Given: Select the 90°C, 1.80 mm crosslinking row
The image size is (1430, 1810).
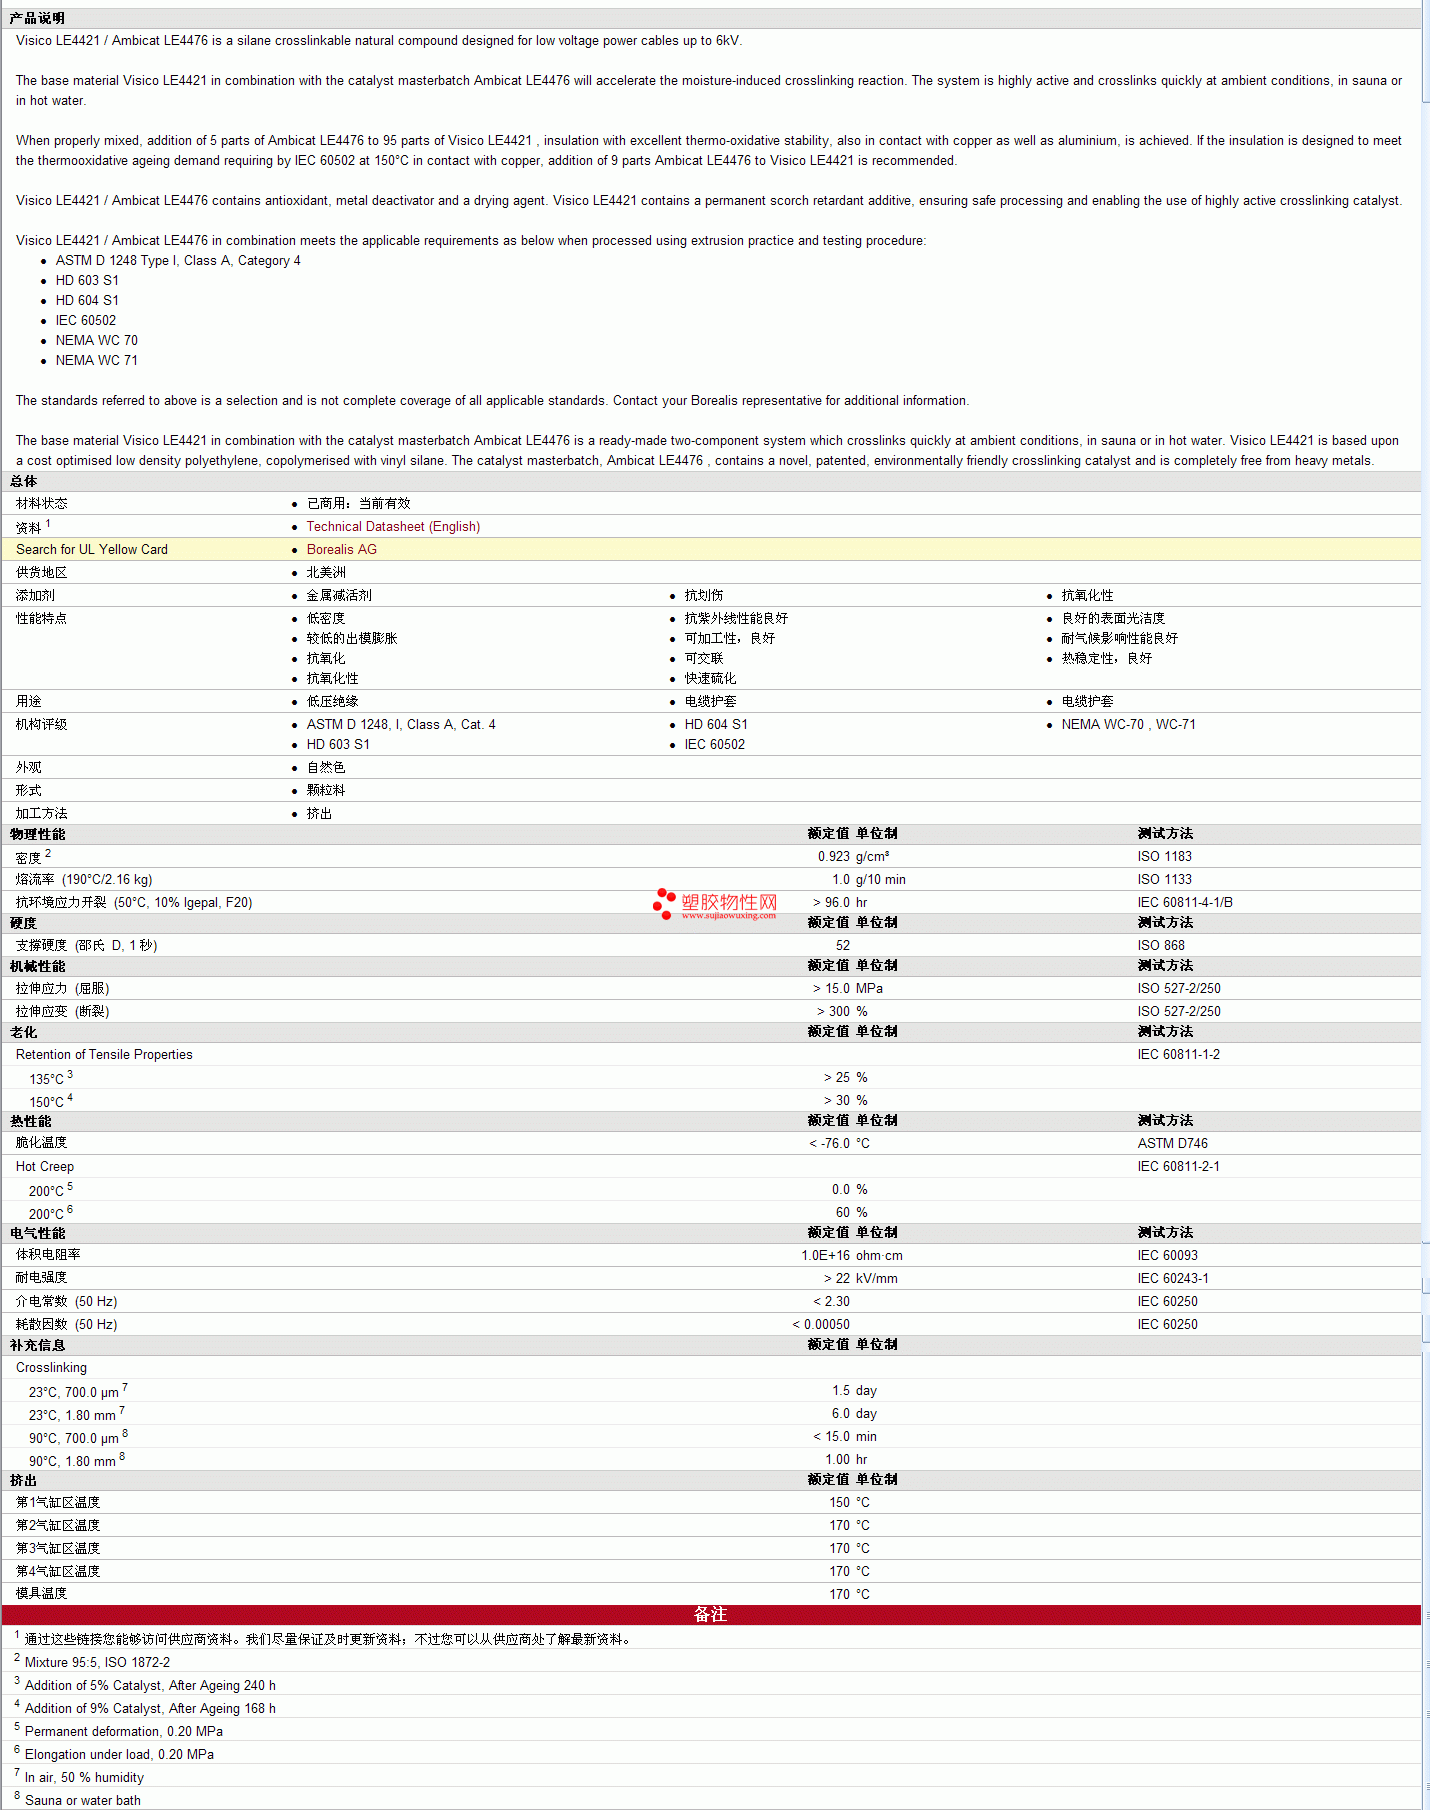Looking at the screenshot, I should pos(711,1459).
